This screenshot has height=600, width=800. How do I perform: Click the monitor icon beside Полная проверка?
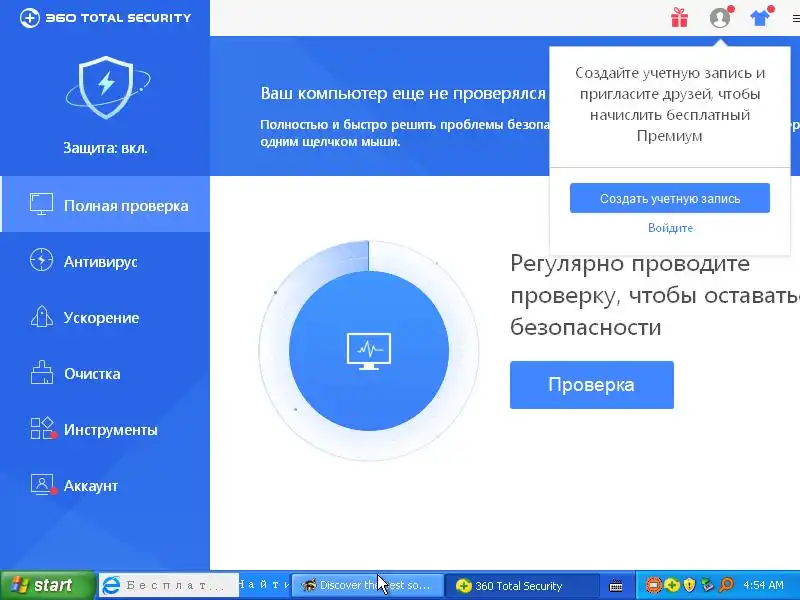[x=41, y=204]
